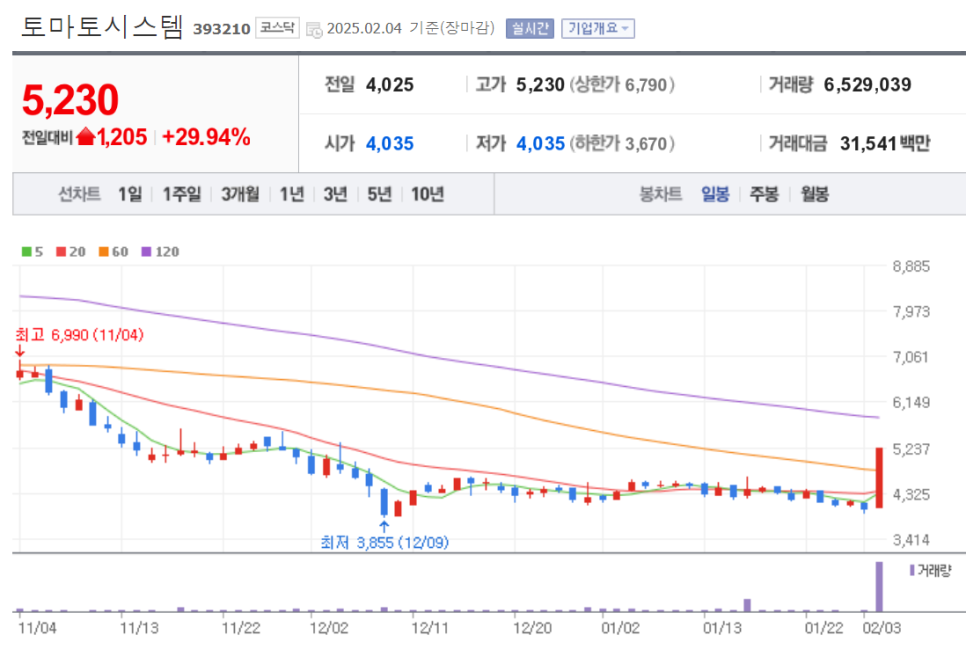Click the 거래량 value 6,529,039
Screen dimensions: 966x664
tap(867, 84)
